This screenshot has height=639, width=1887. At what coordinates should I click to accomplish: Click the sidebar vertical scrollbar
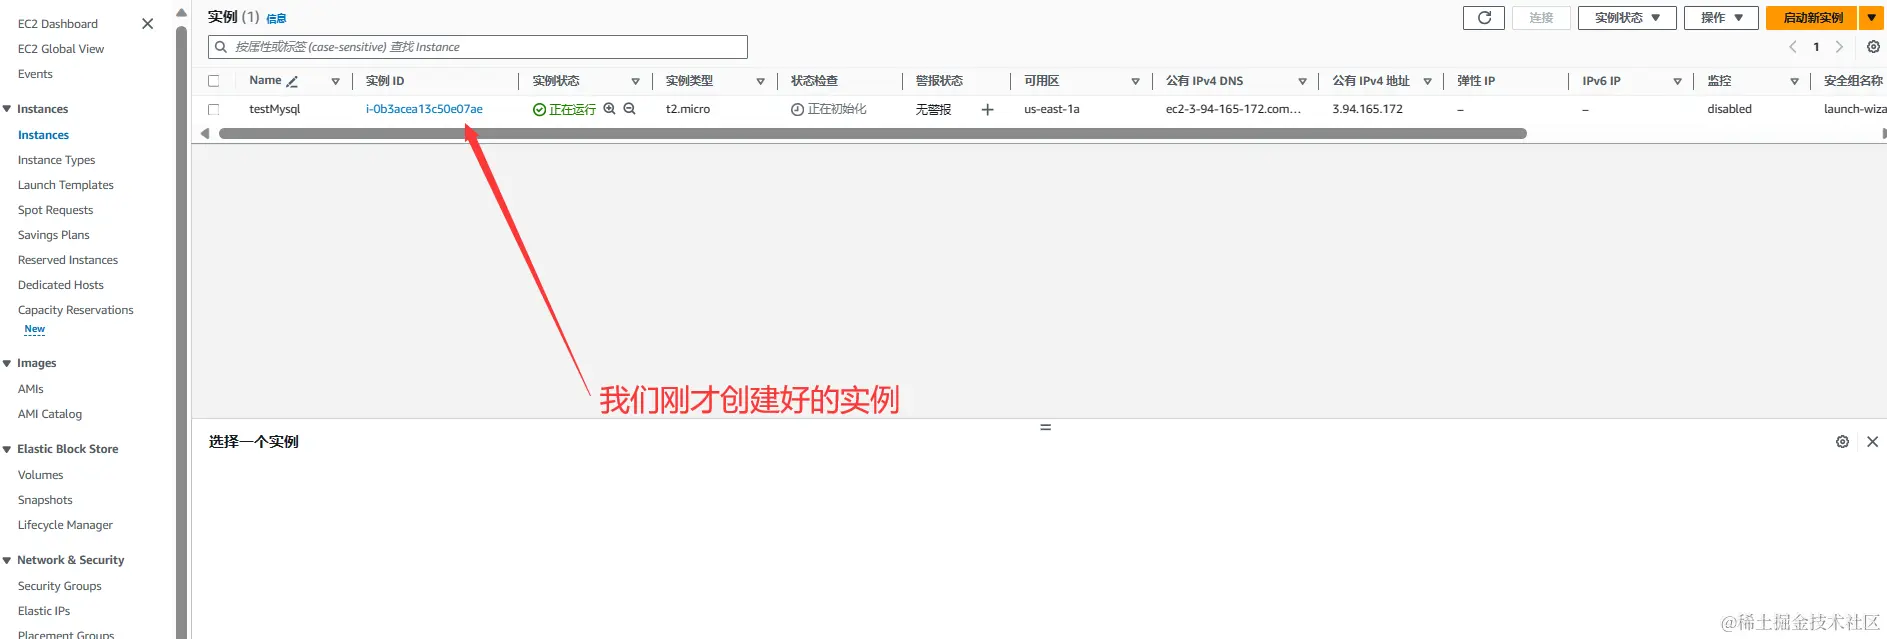point(181,330)
